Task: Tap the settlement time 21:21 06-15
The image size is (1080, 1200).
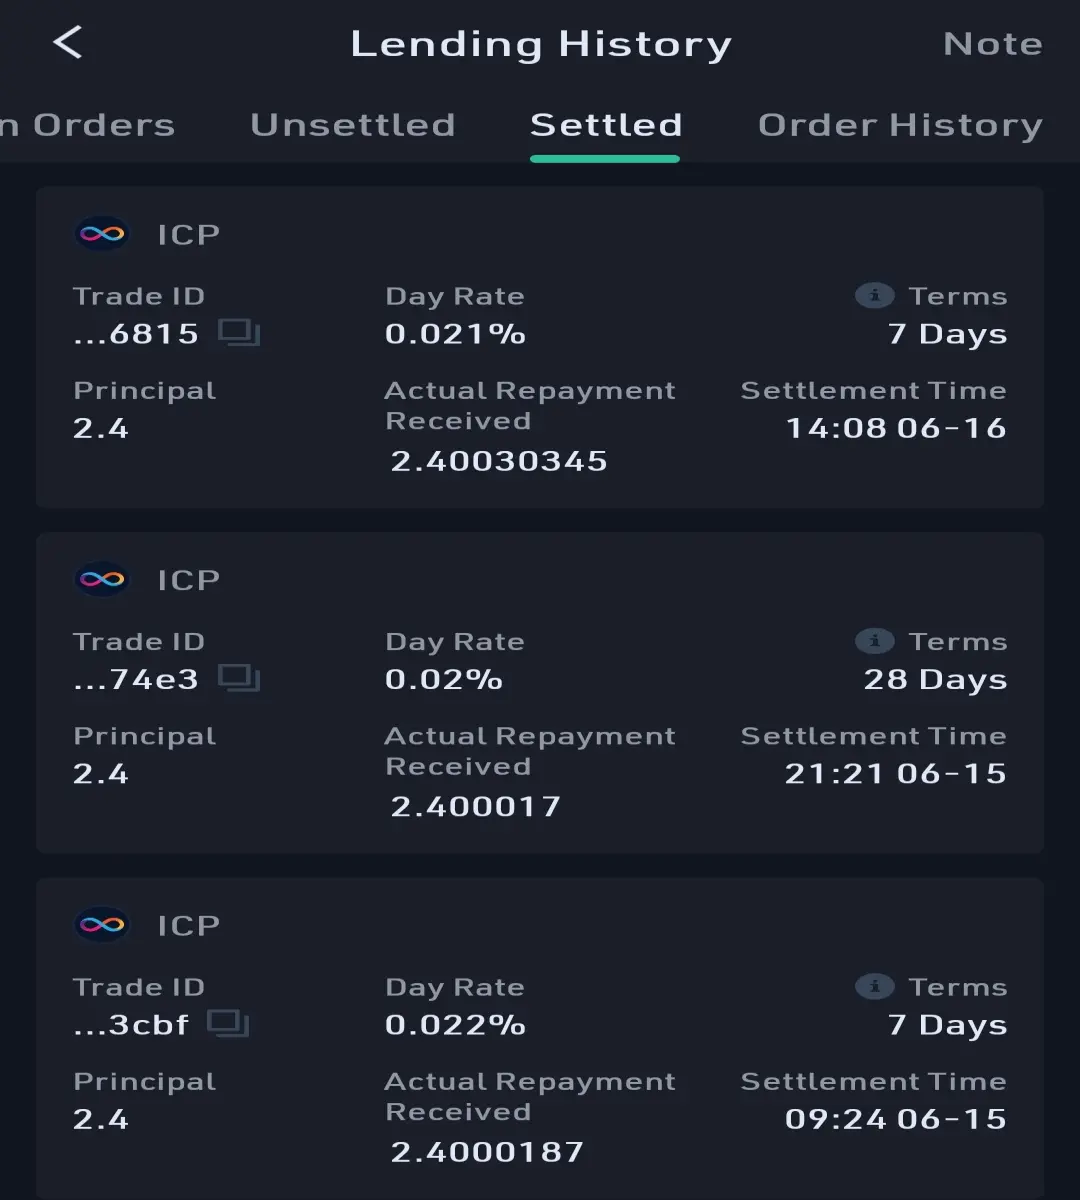Action: pos(895,773)
